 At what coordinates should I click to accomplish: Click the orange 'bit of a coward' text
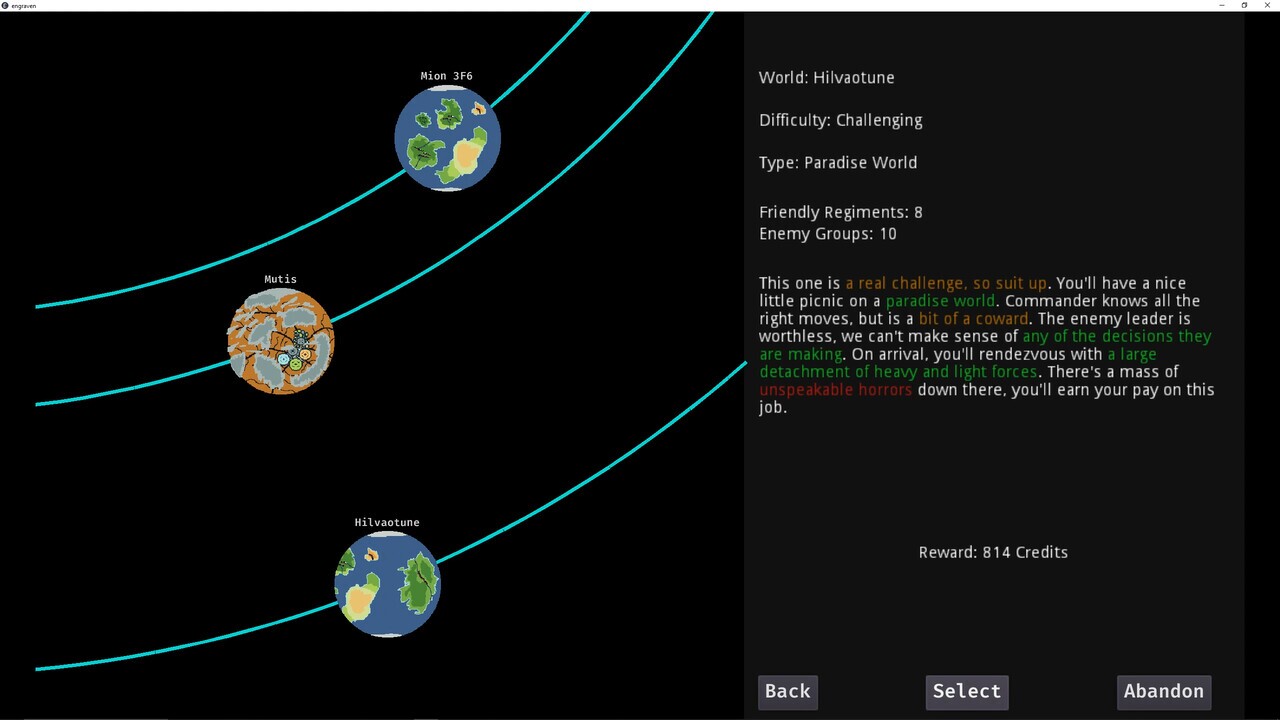coord(972,318)
